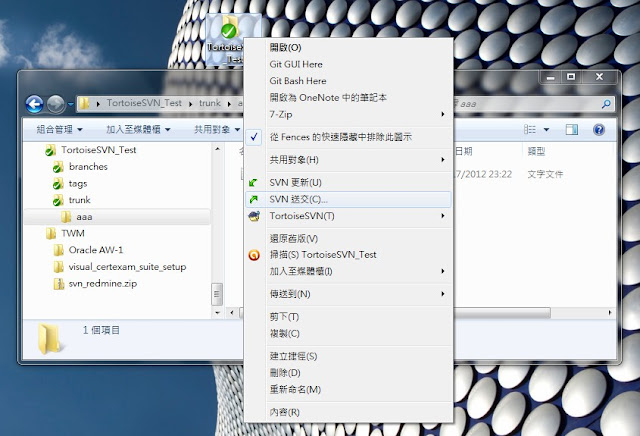This screenshot has width=640, height=436.
Task: Click the SVN Update green arrow icon
Action: [253, 182]
